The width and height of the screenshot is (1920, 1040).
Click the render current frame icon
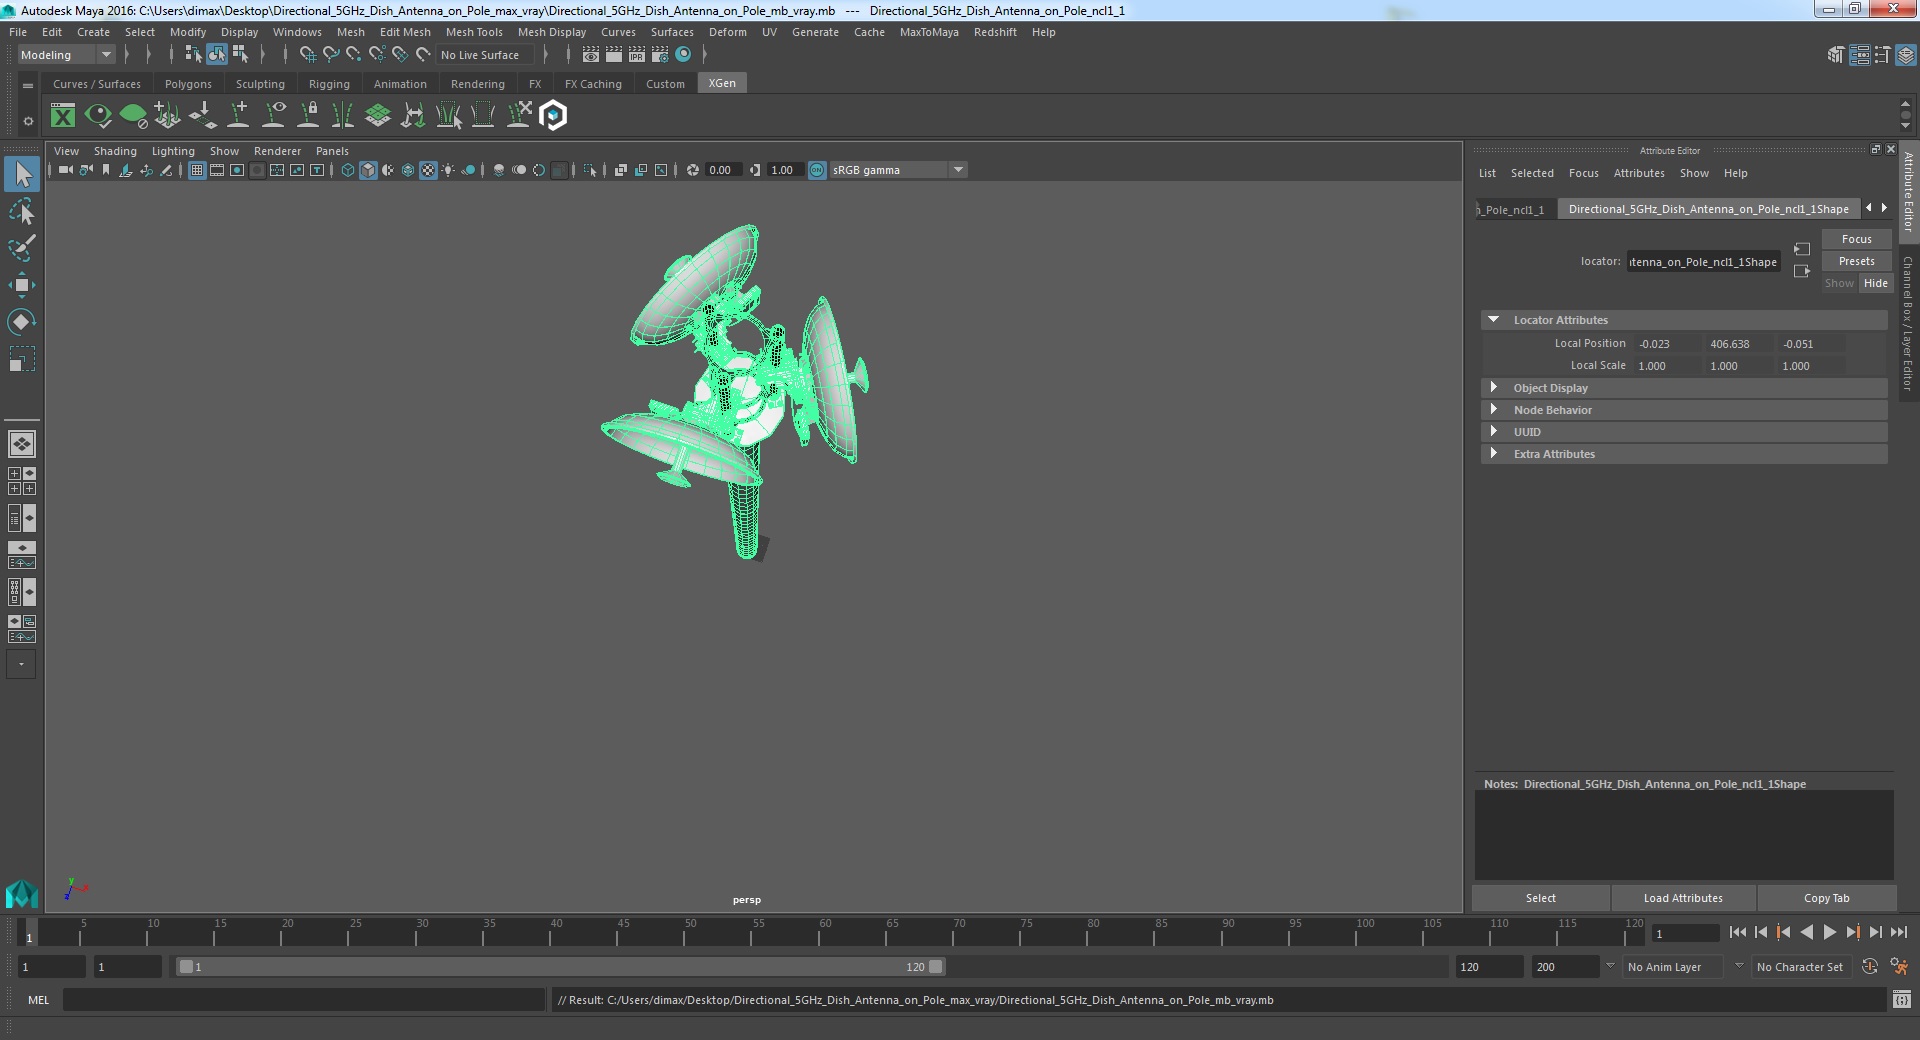pos(613,55)
